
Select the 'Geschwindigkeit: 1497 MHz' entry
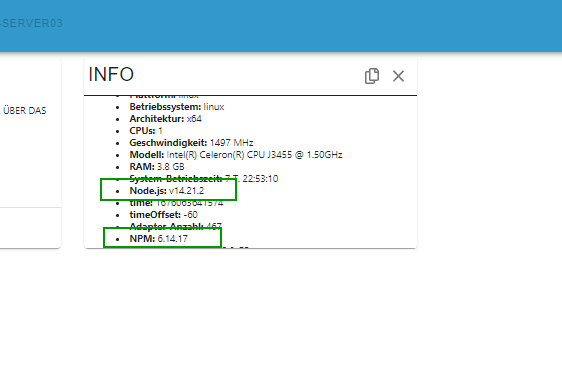point(191,143)
